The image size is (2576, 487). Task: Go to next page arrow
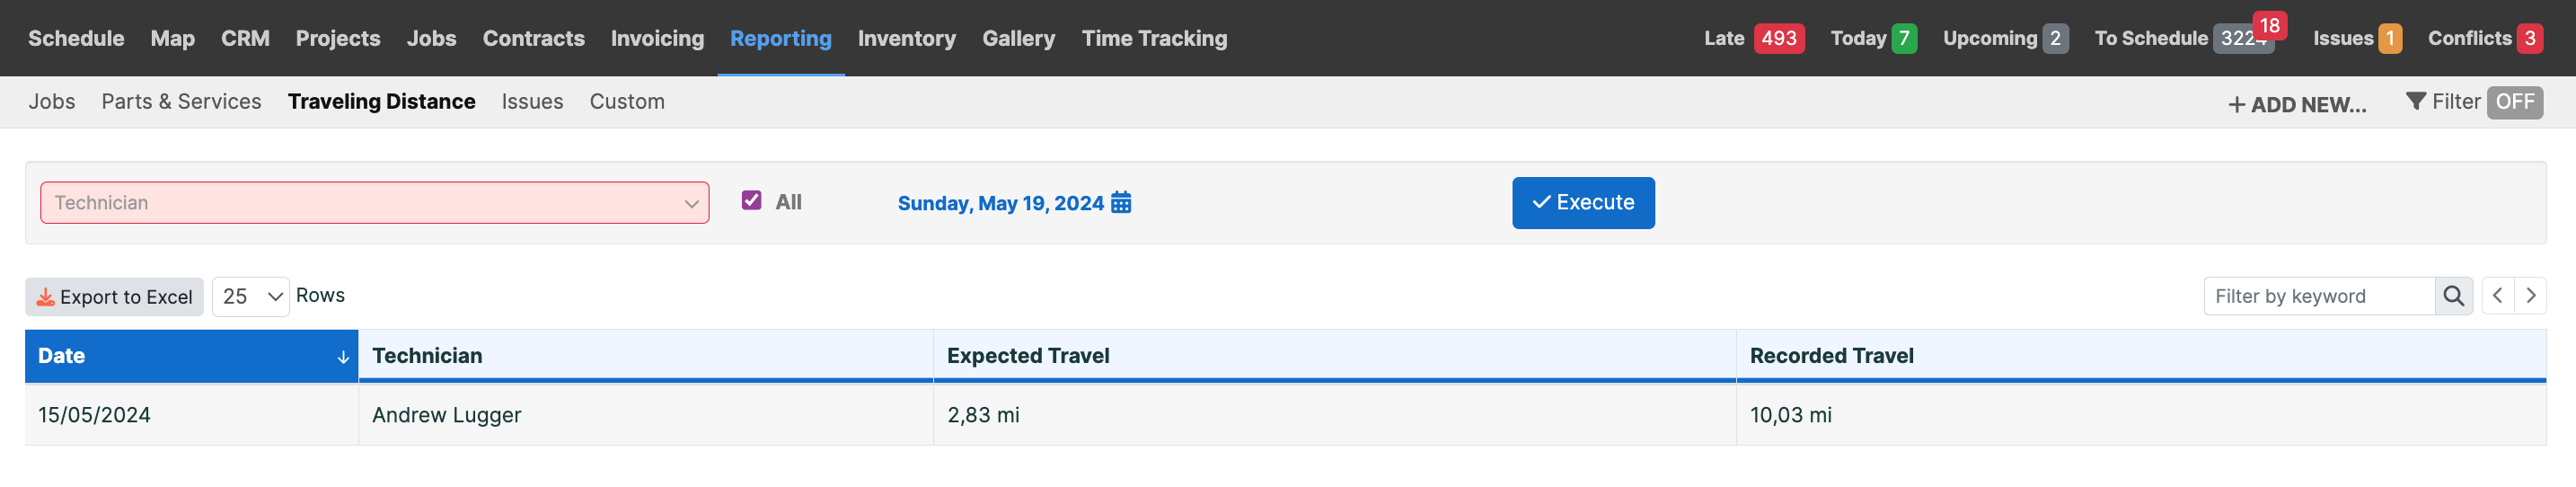pos(2530,296)
